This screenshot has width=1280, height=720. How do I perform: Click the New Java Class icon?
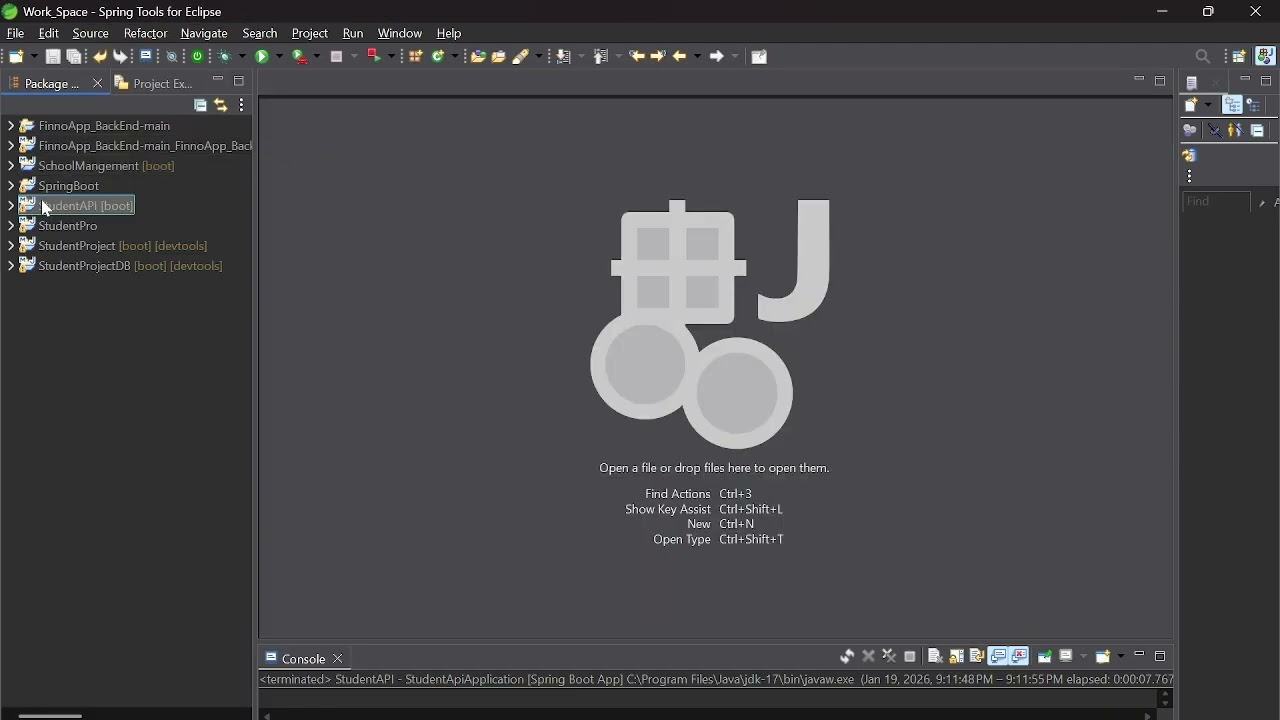pyautogui.click(x=438, y=57)
